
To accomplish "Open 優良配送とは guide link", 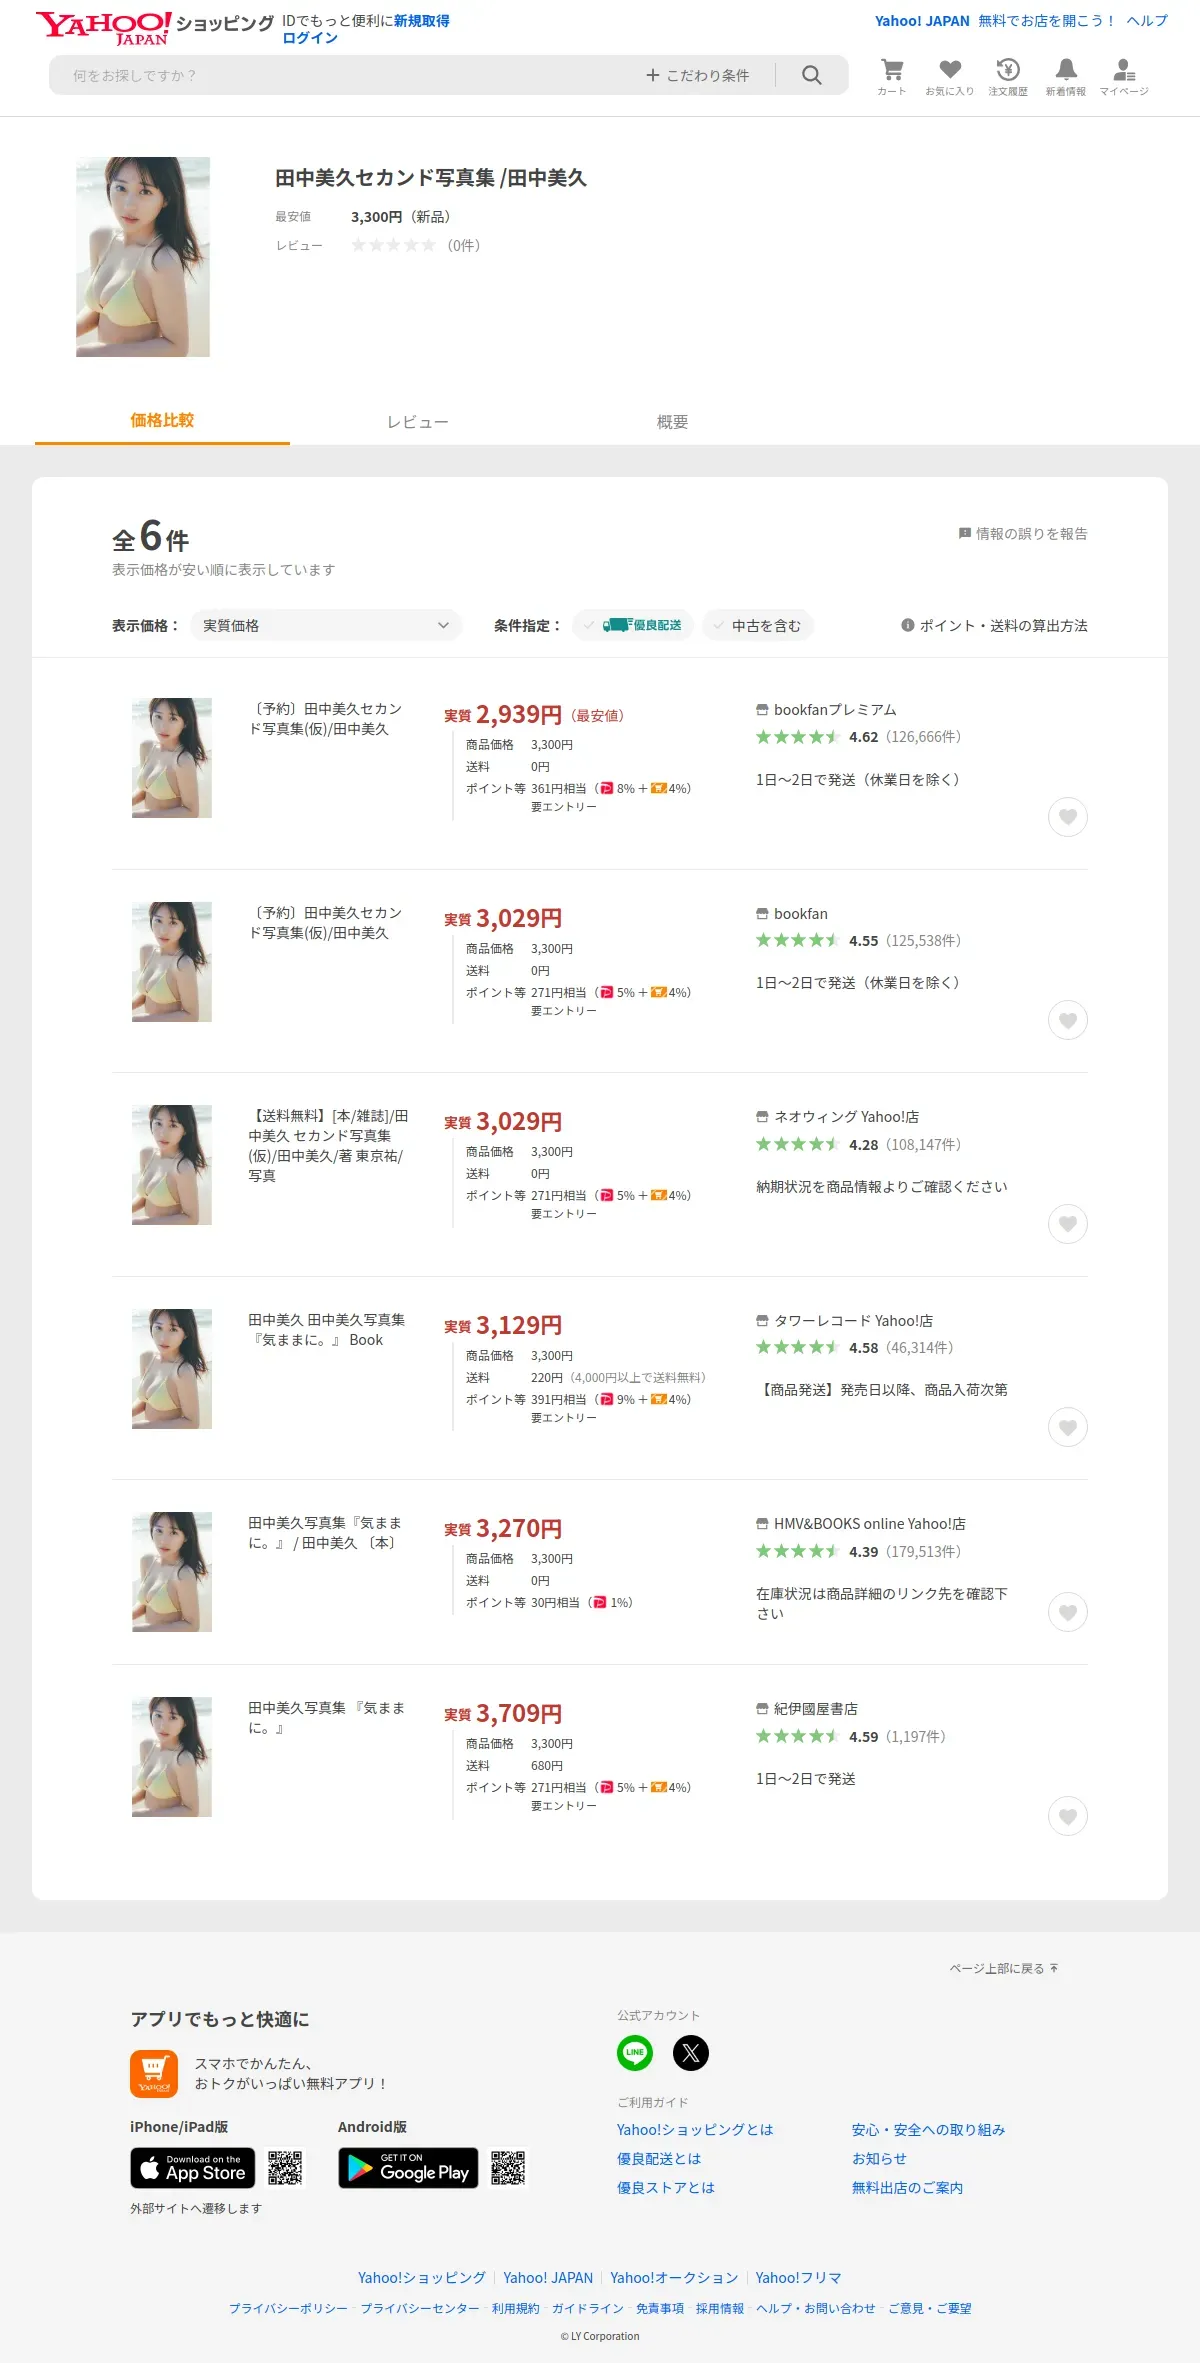I will (659, 2159).
